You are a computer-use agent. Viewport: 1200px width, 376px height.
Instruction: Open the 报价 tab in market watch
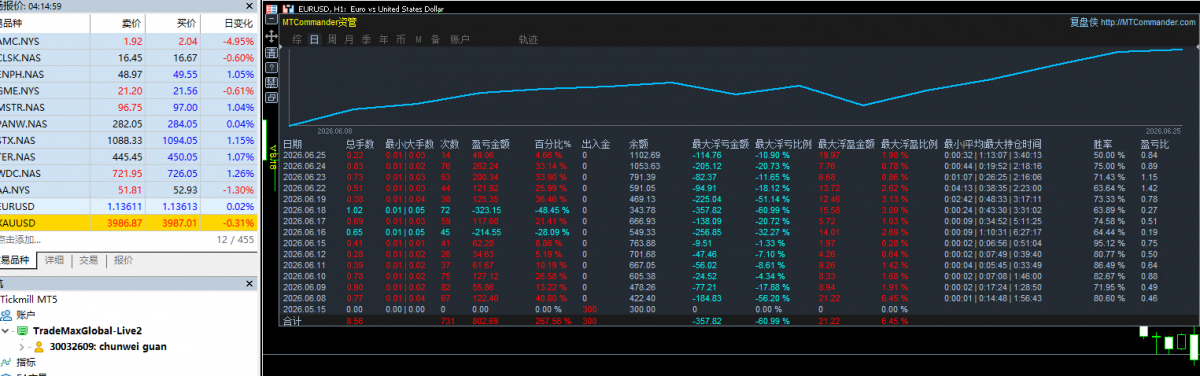[x=123, y=260]
